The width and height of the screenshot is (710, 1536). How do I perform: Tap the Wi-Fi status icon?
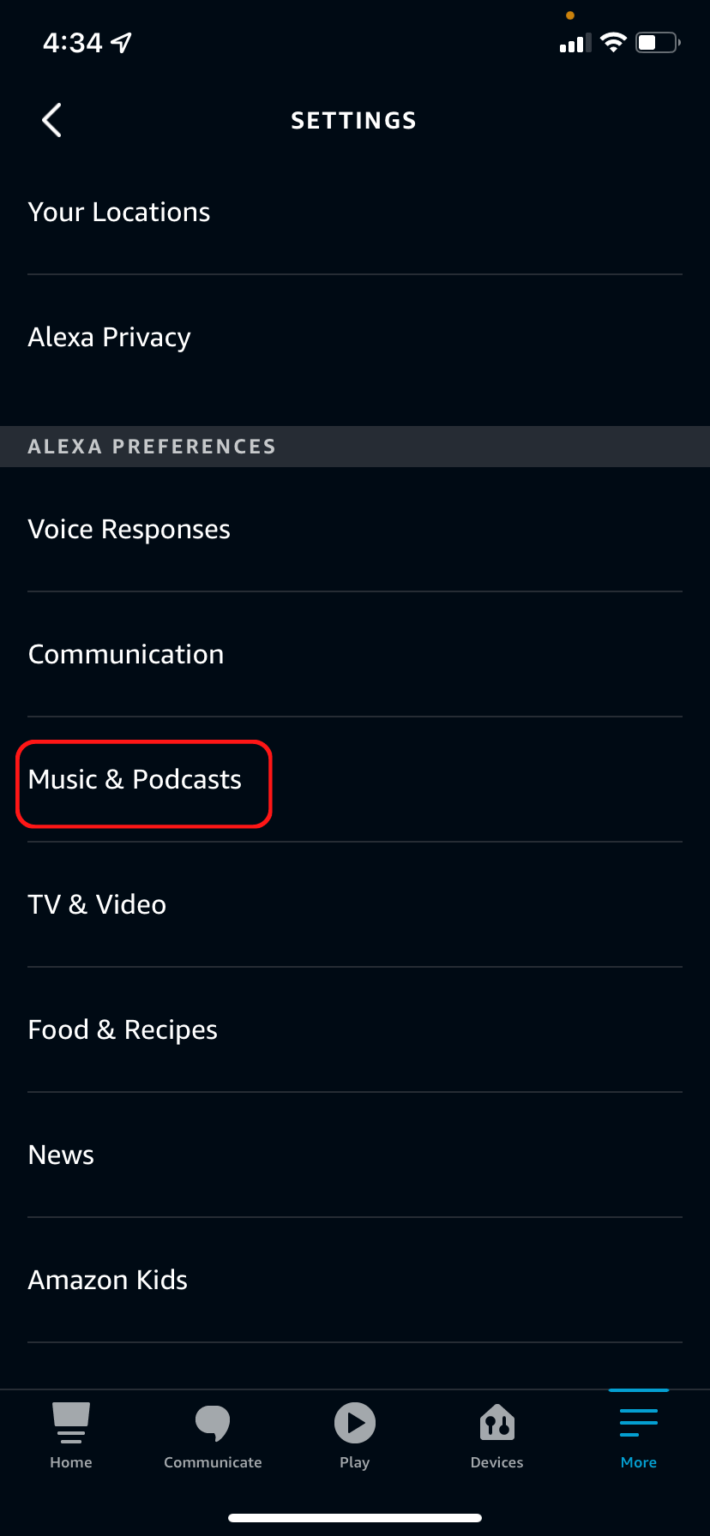[x=613, y=43]
